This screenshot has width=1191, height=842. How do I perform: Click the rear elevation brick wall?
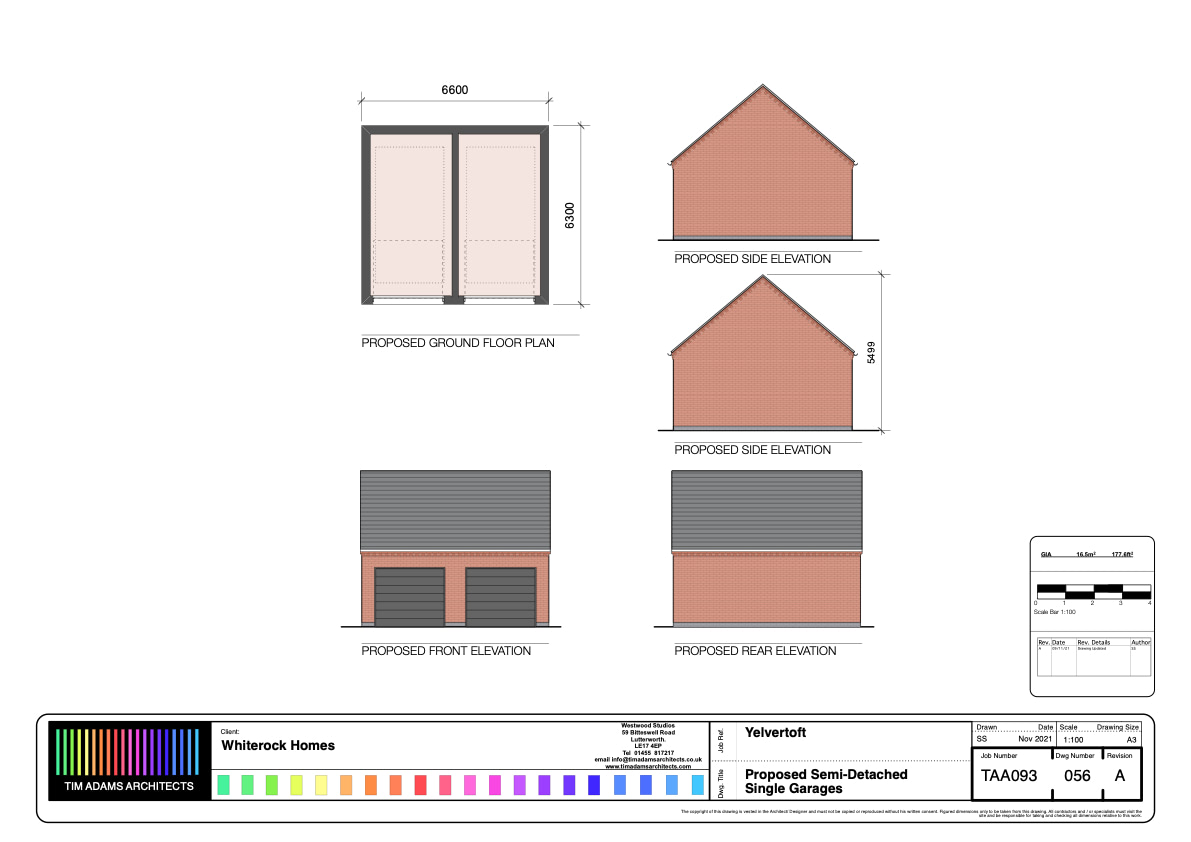click(x=766, y=587)
